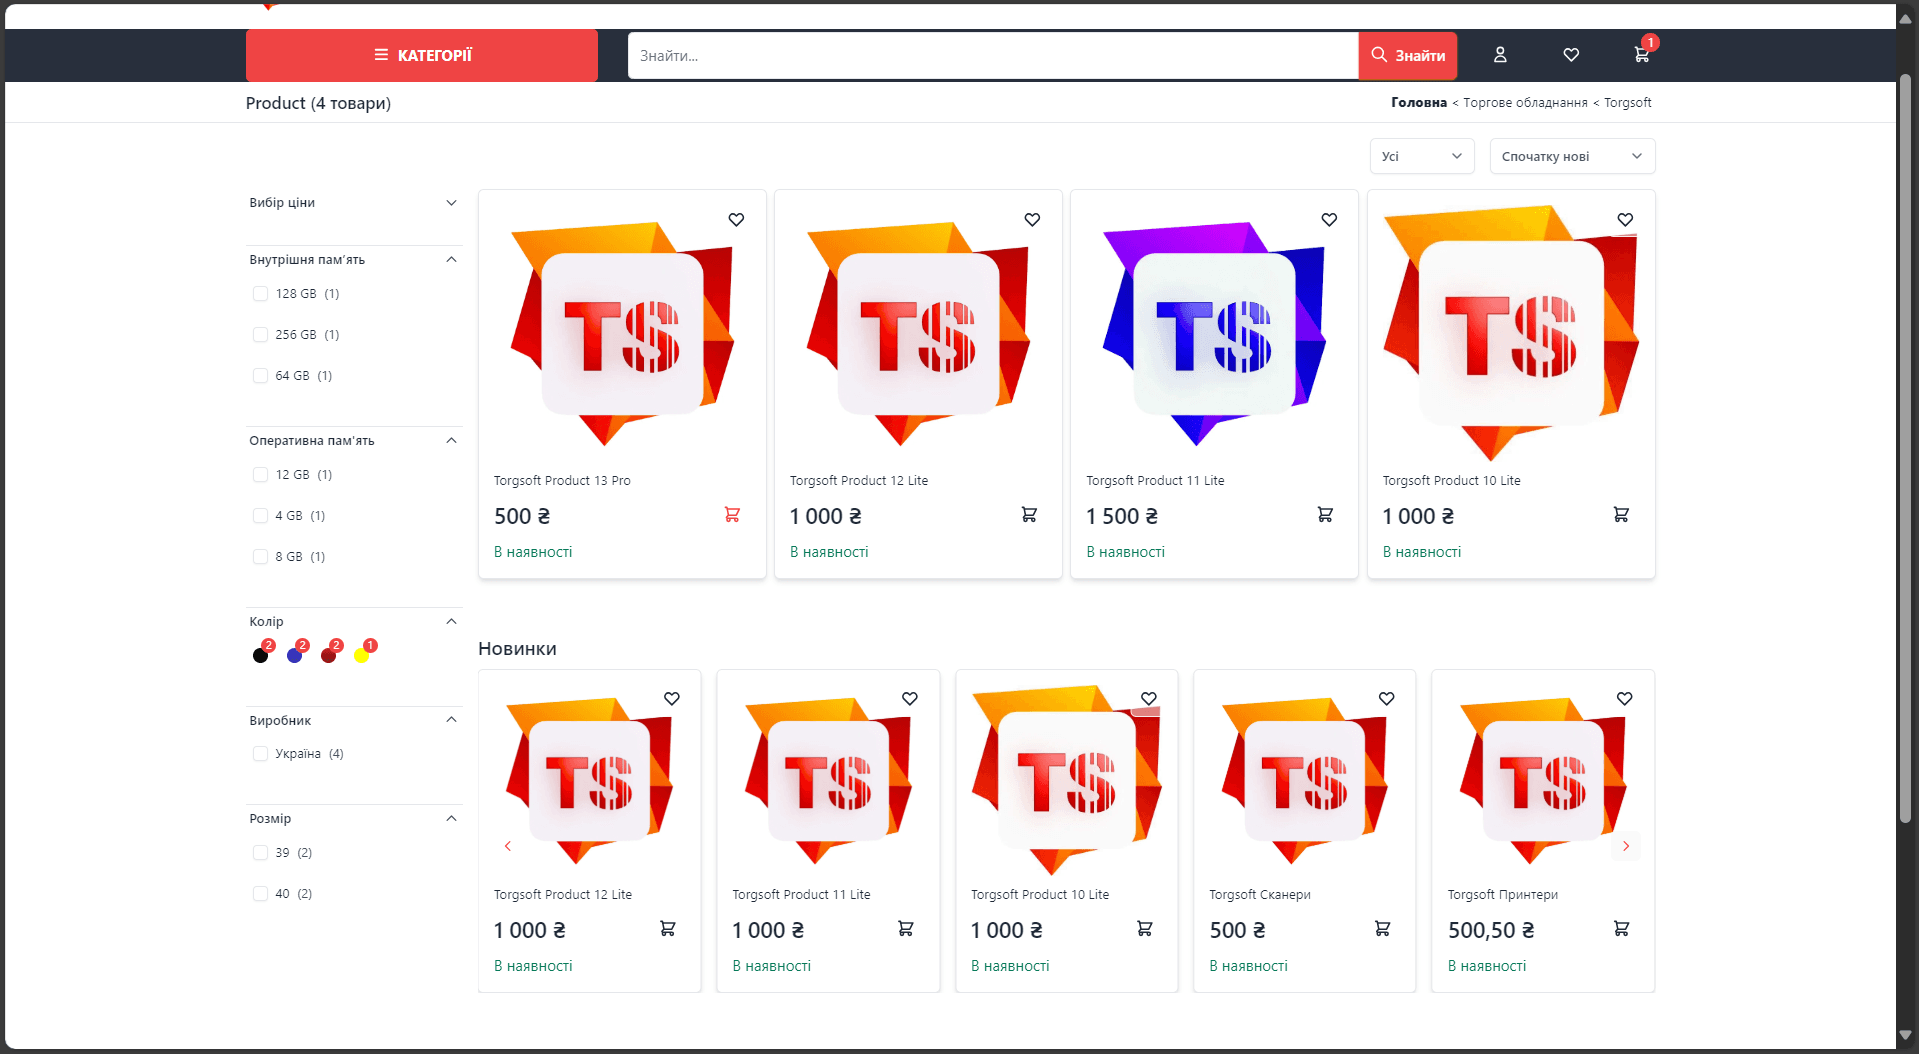Open the КАТЕГОРІЇ menu
Viewport: 1919px width, 1054px height.
click(422, 55)
